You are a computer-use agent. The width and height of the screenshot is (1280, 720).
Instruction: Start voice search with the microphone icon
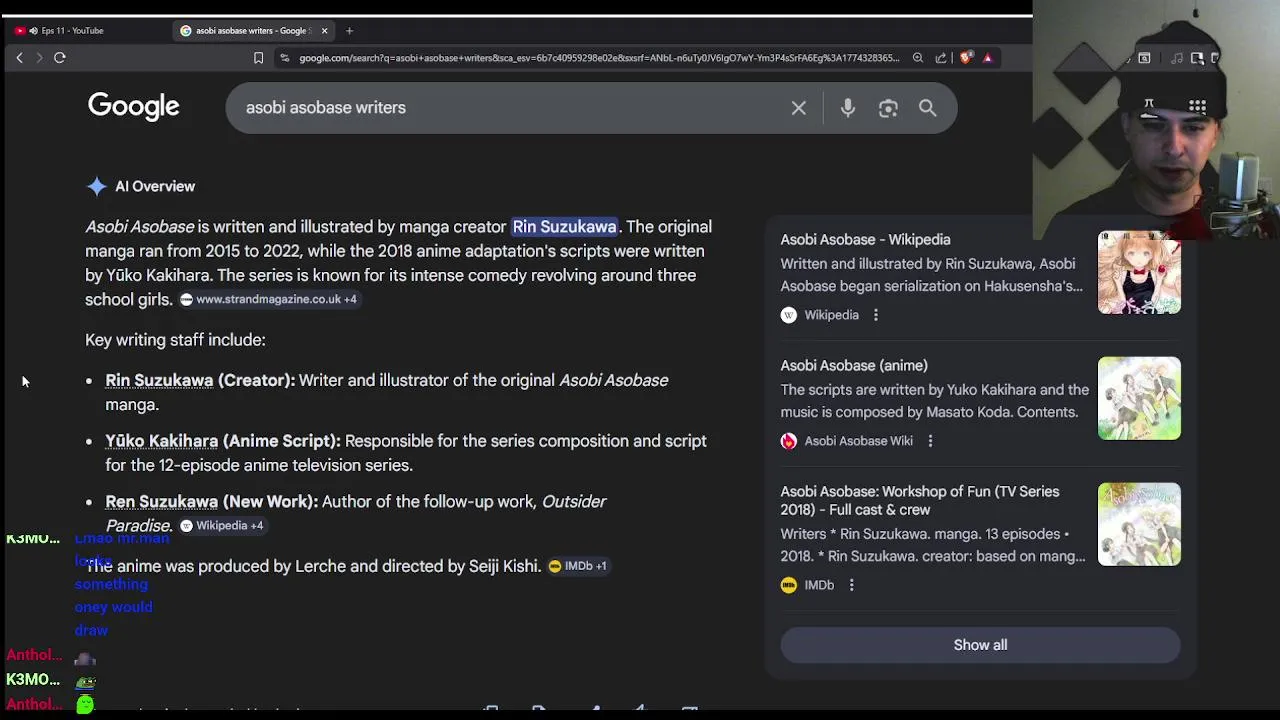pyautogui.click(x=848, y=108)
